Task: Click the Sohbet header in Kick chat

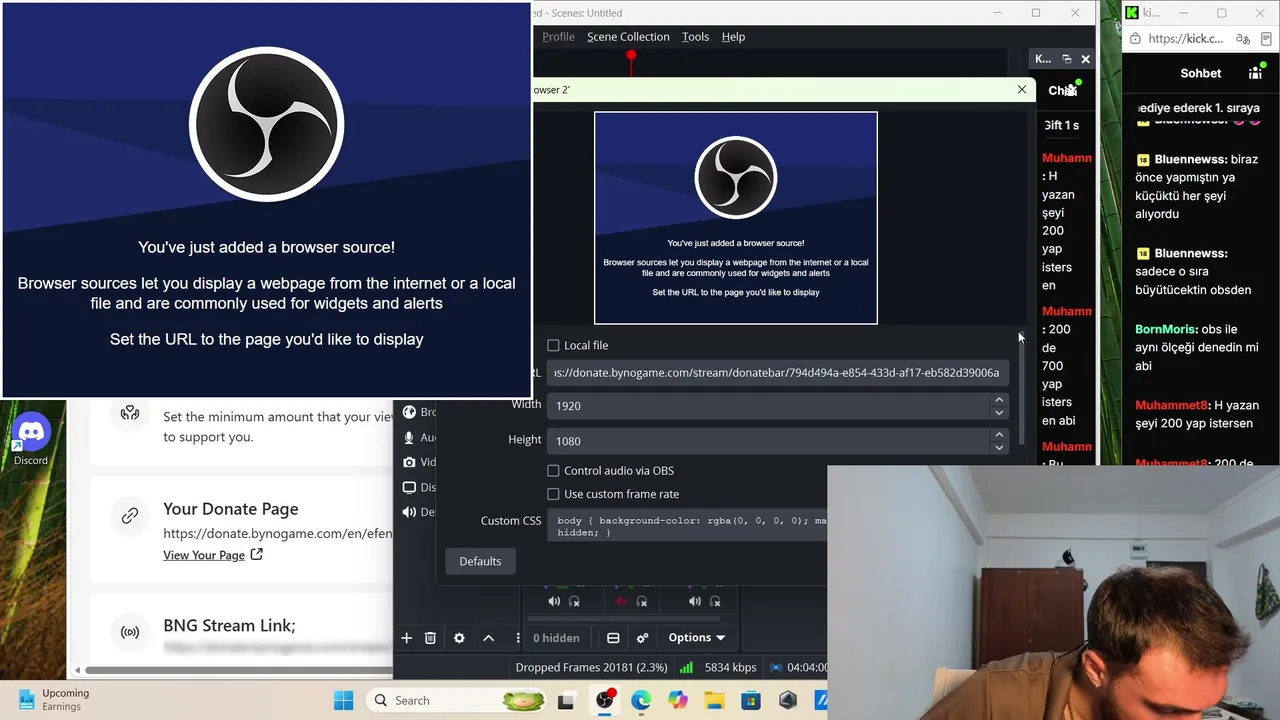Action: pos(1201,73)
